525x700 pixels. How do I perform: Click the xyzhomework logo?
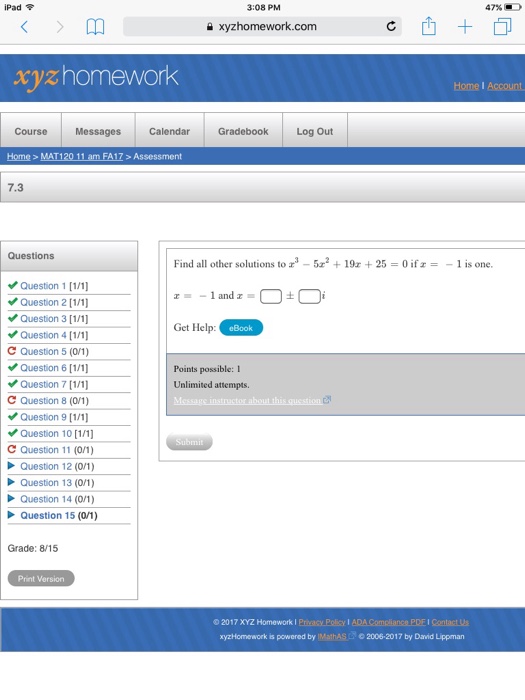point(96,77)
